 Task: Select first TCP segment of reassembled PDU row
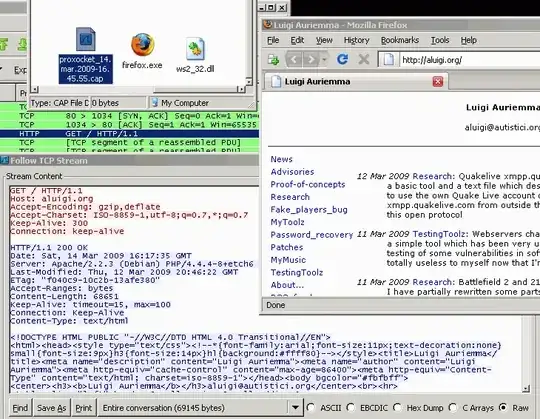(129, 143)
